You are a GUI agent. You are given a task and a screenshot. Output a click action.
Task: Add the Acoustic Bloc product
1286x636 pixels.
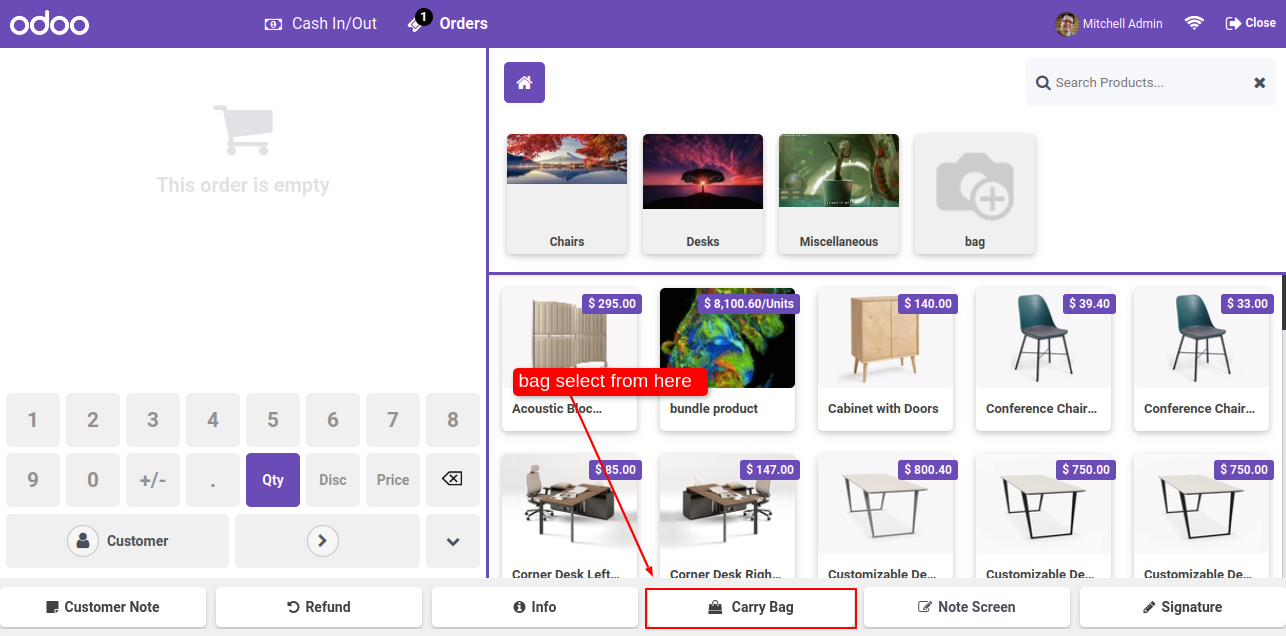point(569,360)
